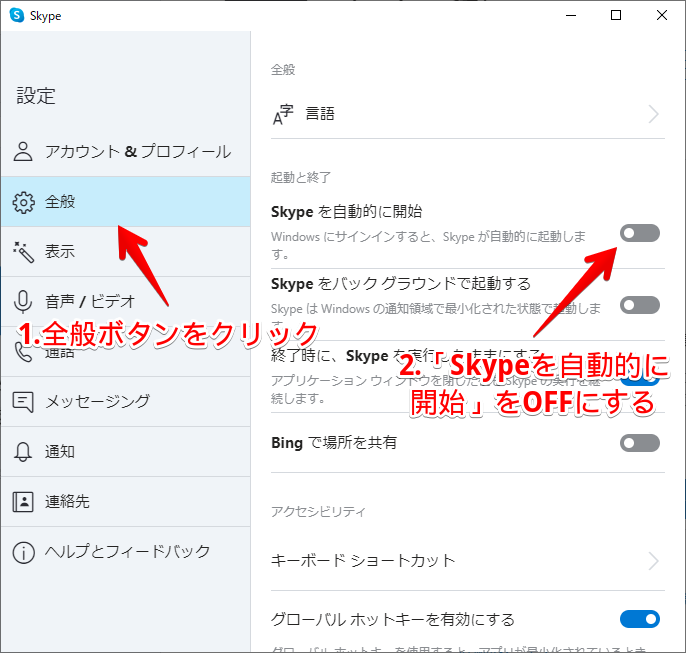The height and width of the screenshot is (653, 686).
Task: Open the 表示 settings section
Action: pyautogui.click(x=126, y=251)
